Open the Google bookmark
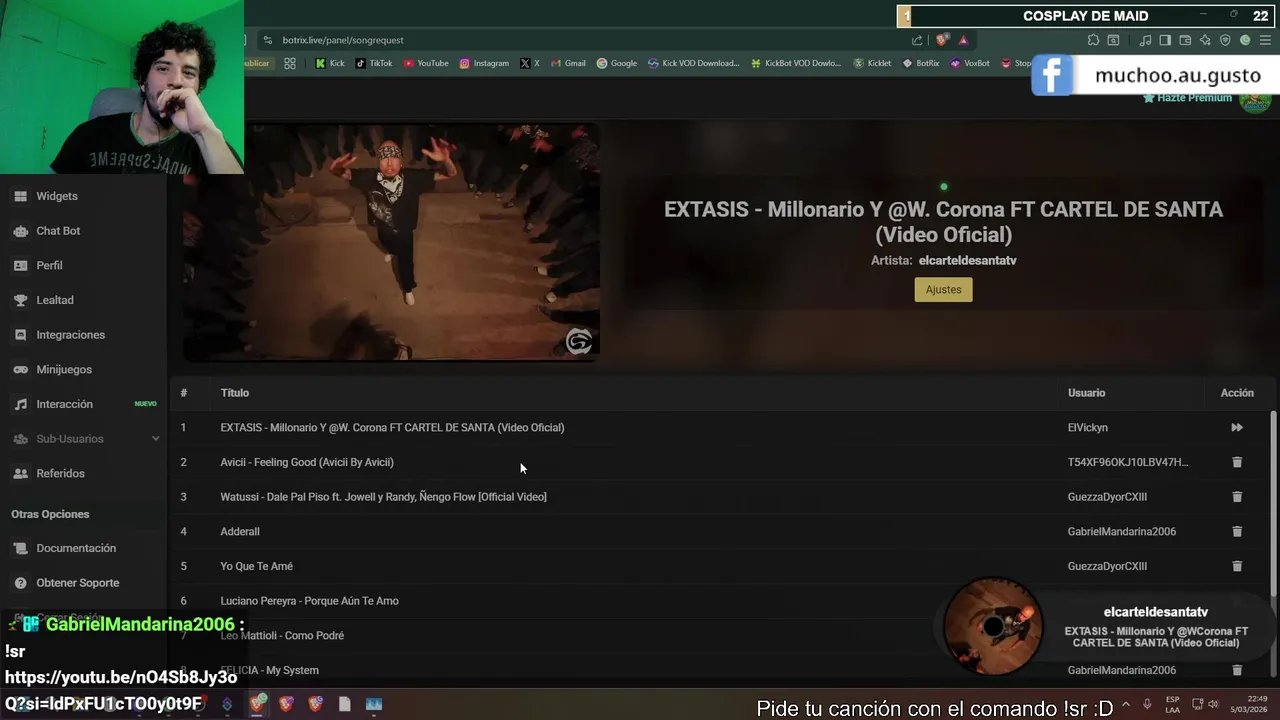This screenshot has width=1280, height=720. point(617,63)
